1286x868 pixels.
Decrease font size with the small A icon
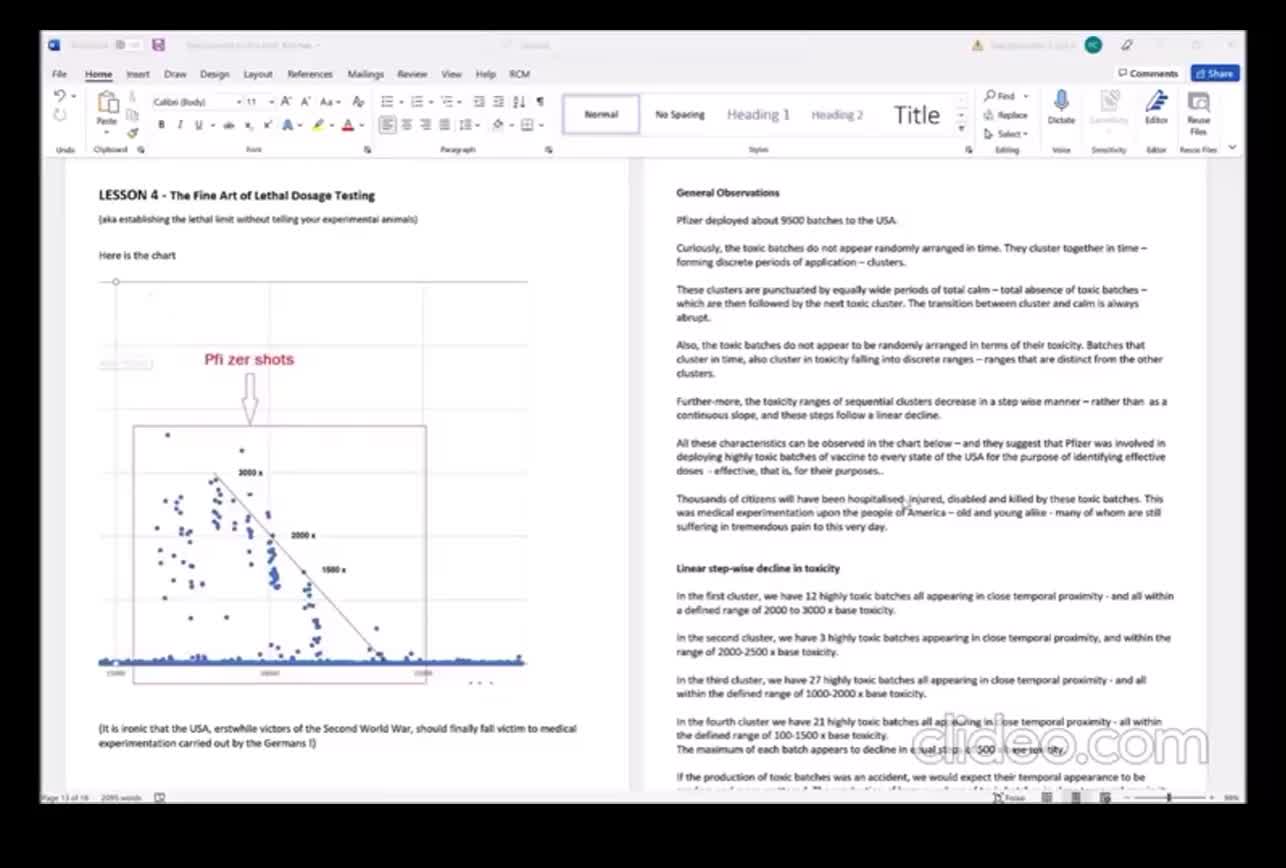coord(304,101)
